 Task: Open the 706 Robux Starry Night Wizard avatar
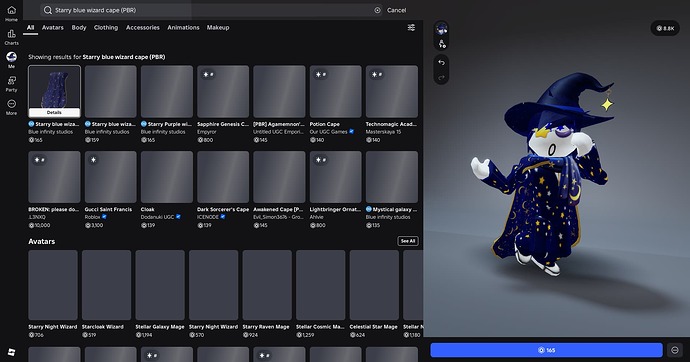[x=53, y=285]
